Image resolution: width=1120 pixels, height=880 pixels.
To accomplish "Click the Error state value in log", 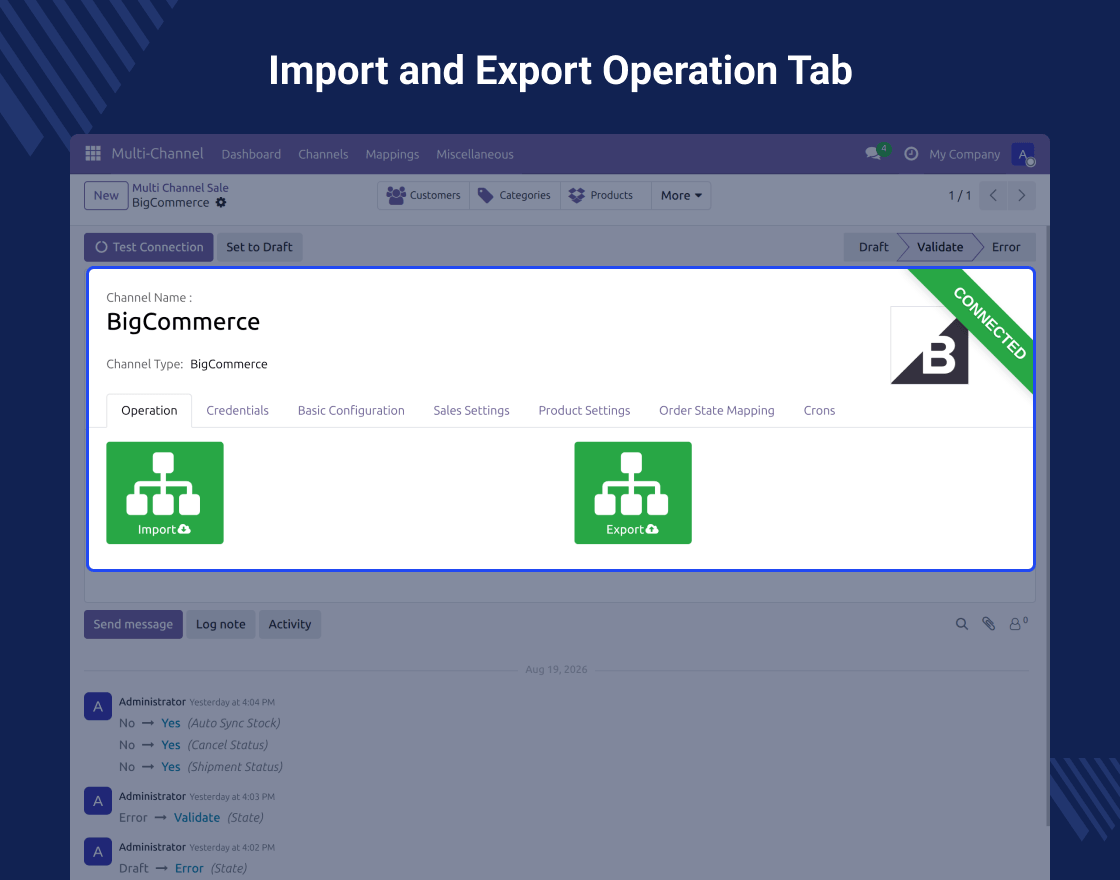I will (x=189, y=869).
